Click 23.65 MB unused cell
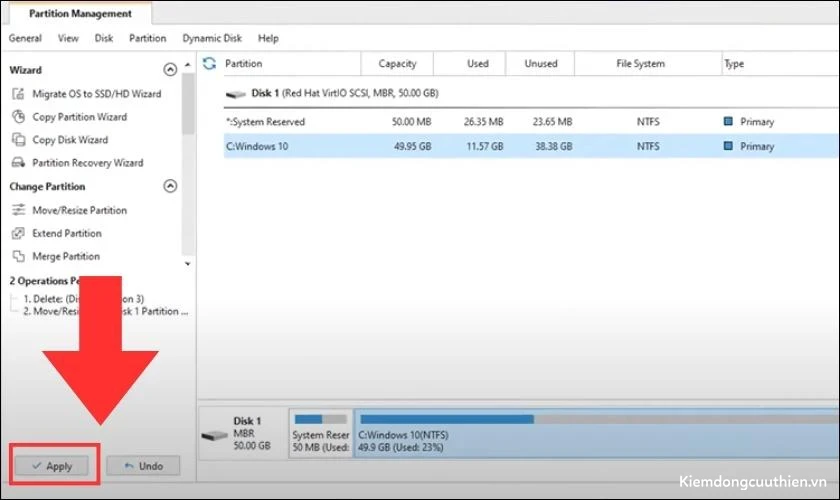 (552, 122)
